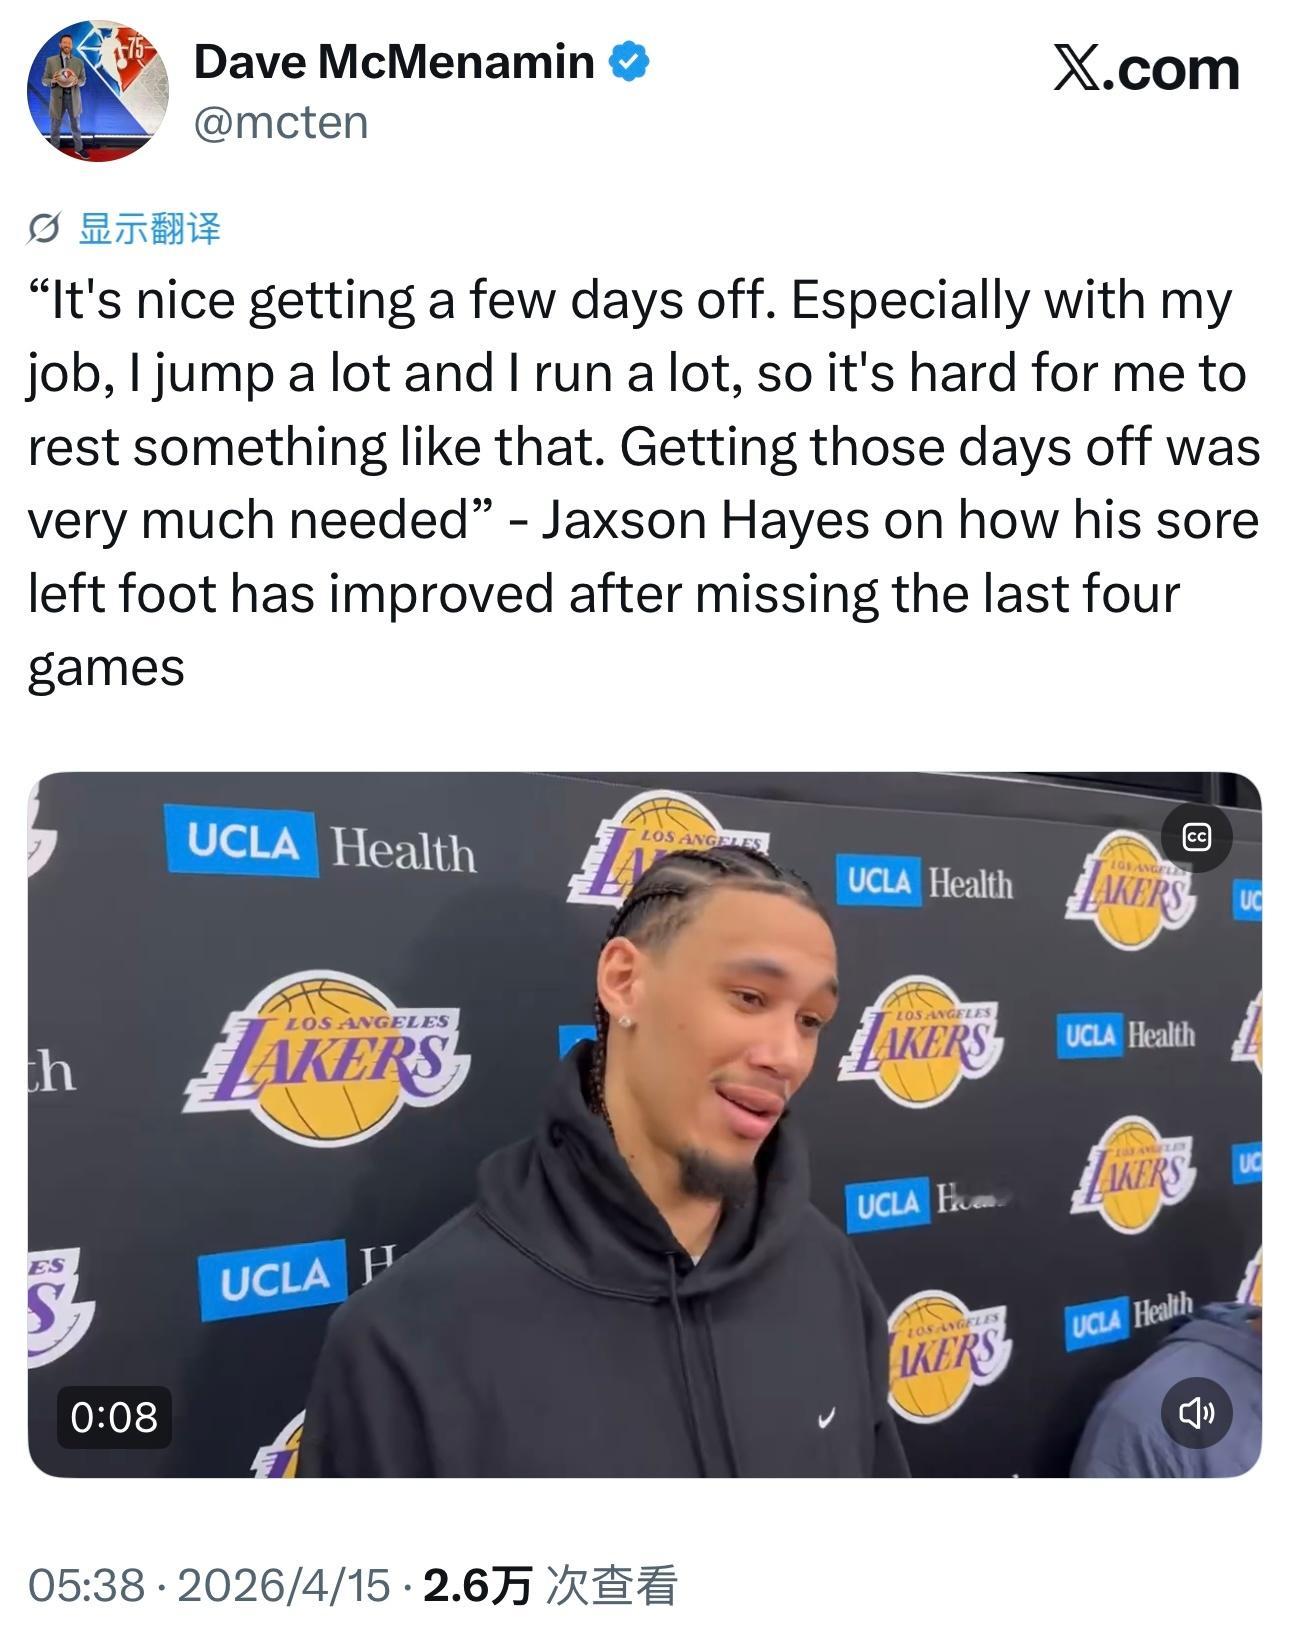Toggle closed captions with the CC icon
This screenshot has width=1290, height=1647.
[x=1196, y=836]
